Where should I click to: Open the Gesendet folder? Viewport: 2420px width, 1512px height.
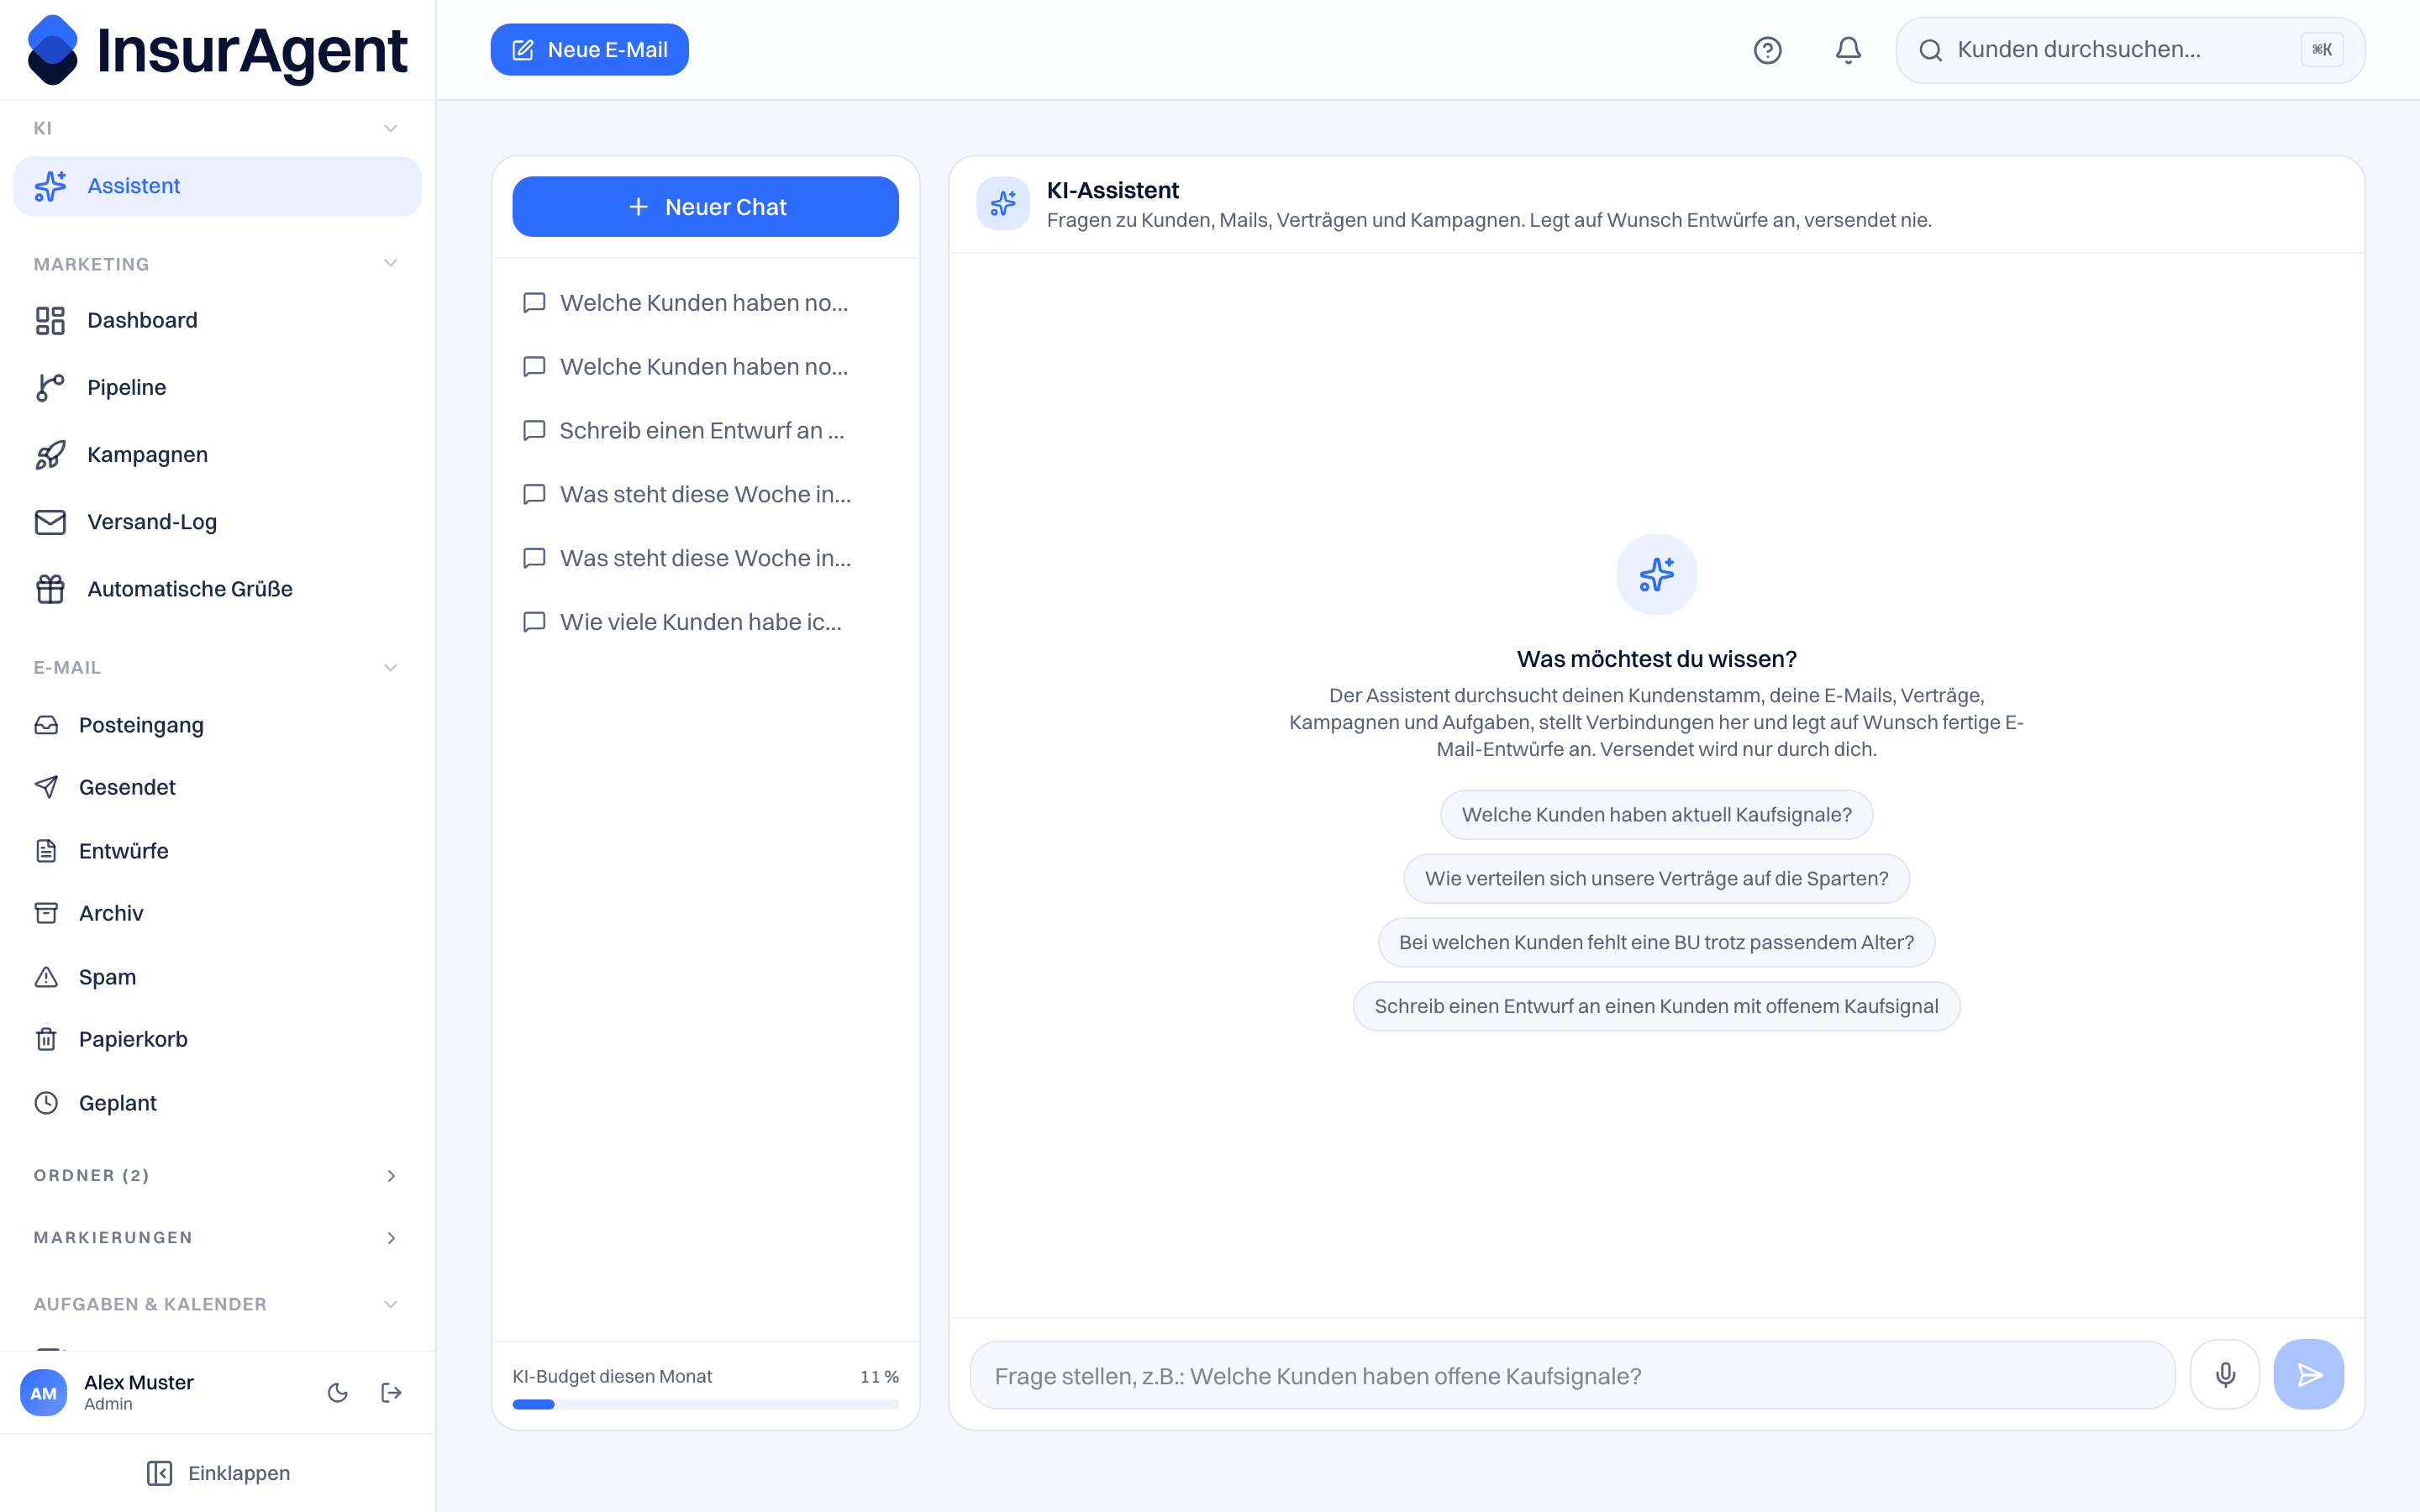217,787
